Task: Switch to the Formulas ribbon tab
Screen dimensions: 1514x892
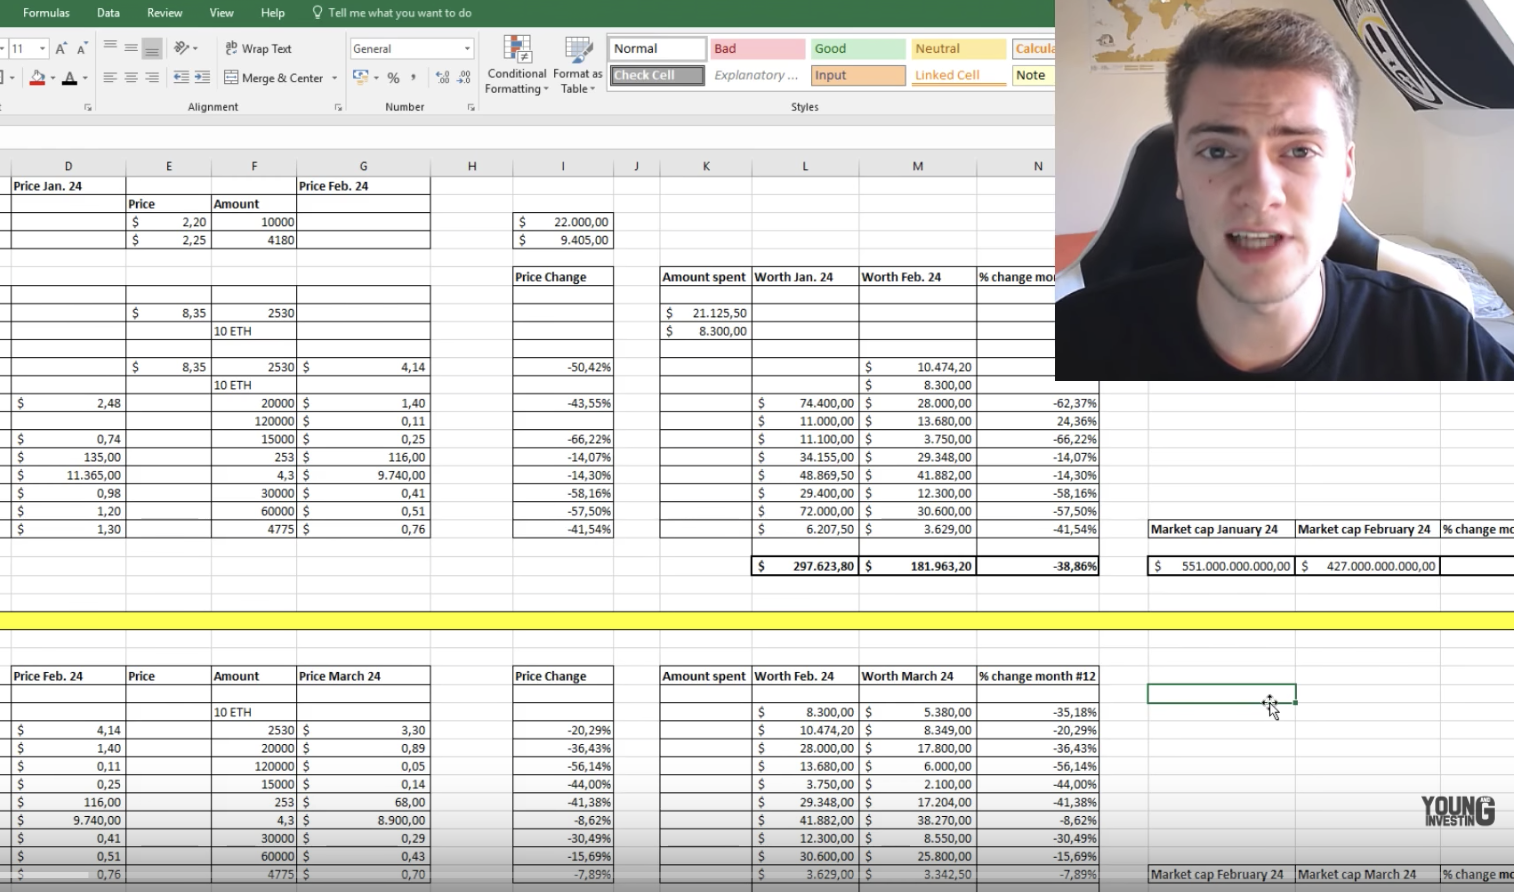Action: 46,13
